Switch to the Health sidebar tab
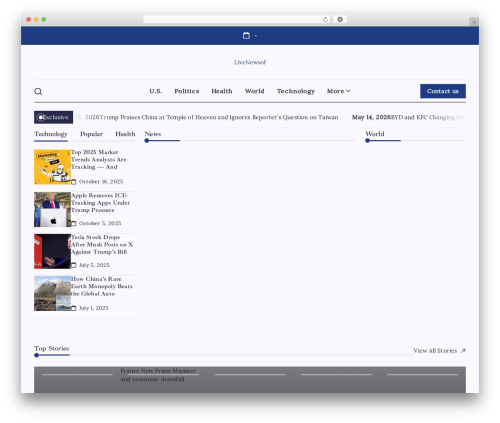This screenshot has width=500, height=423. [125, 134]
